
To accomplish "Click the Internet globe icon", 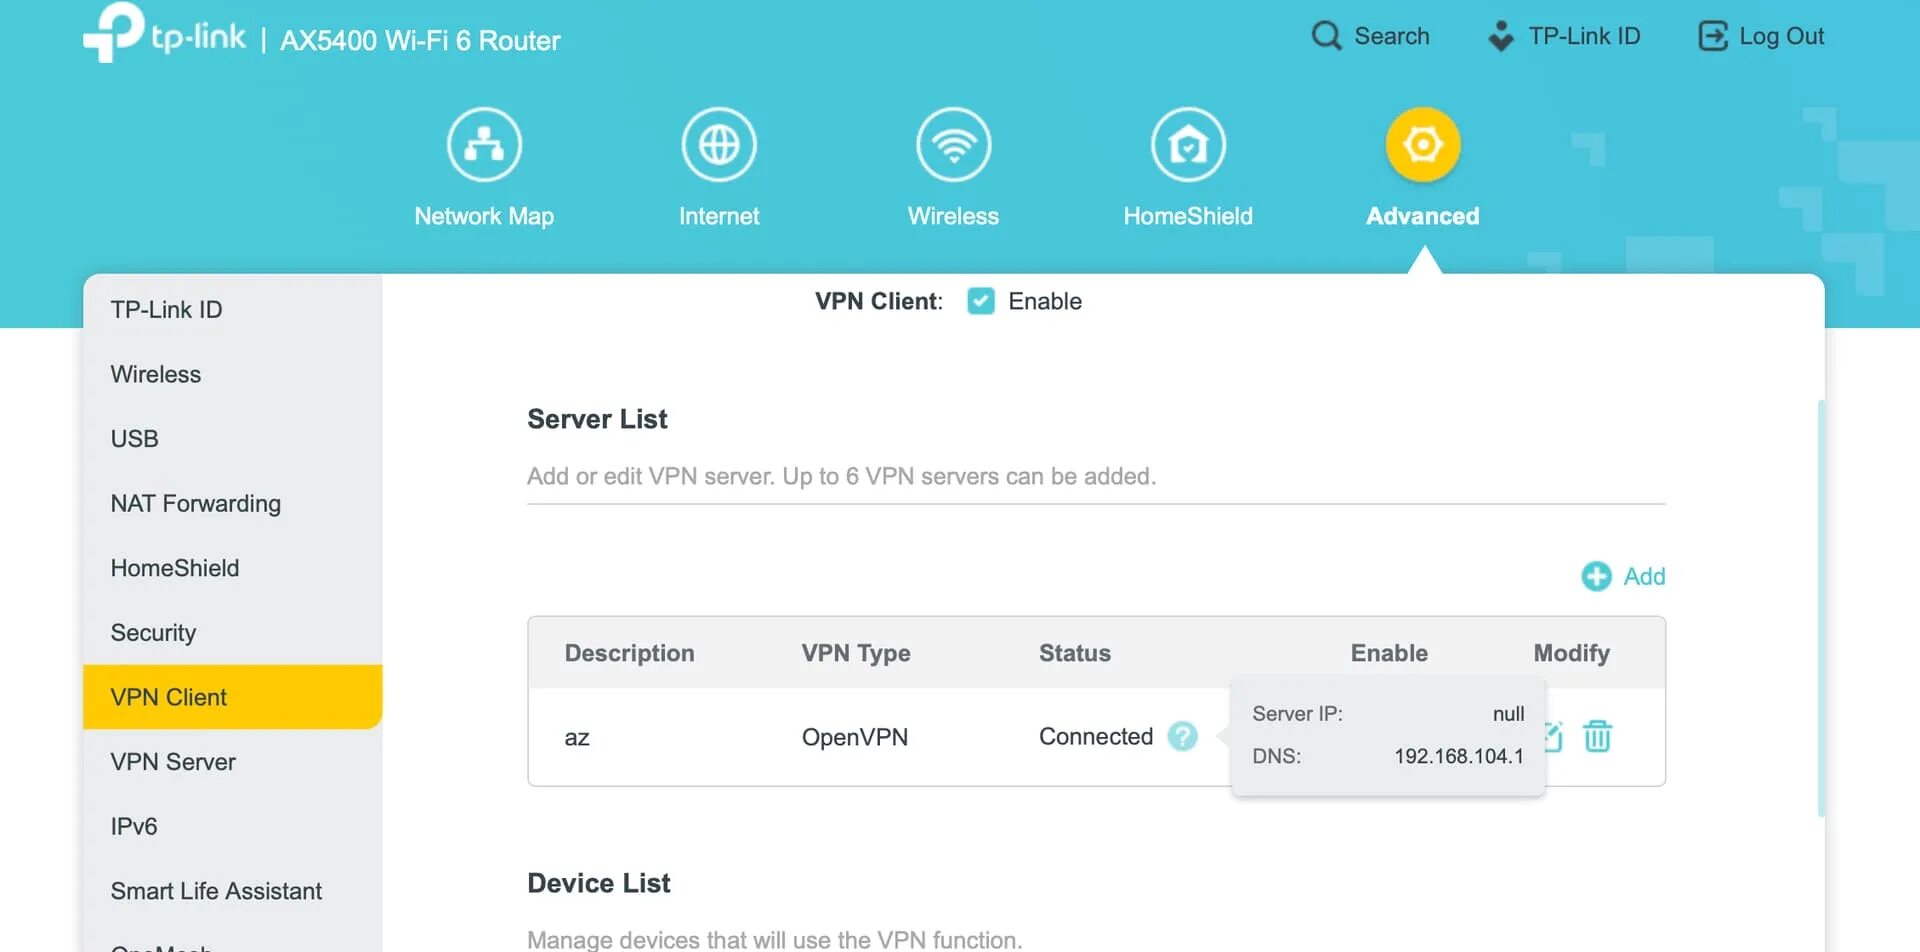I will [719, 145].
